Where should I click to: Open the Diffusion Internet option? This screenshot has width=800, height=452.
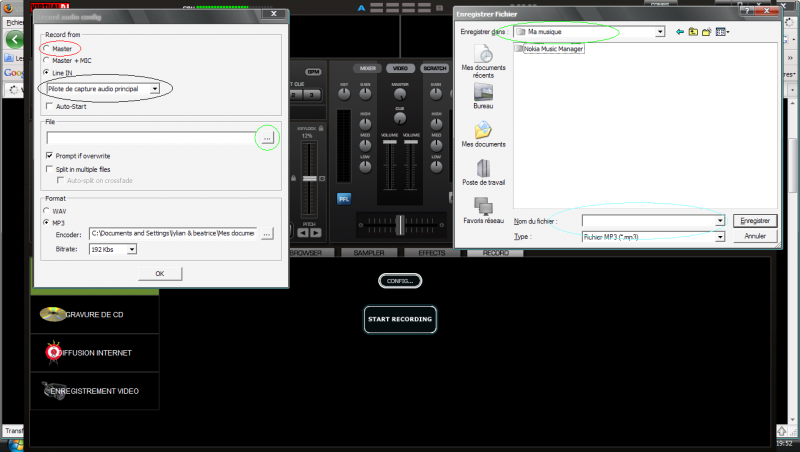tap(94, 353)
